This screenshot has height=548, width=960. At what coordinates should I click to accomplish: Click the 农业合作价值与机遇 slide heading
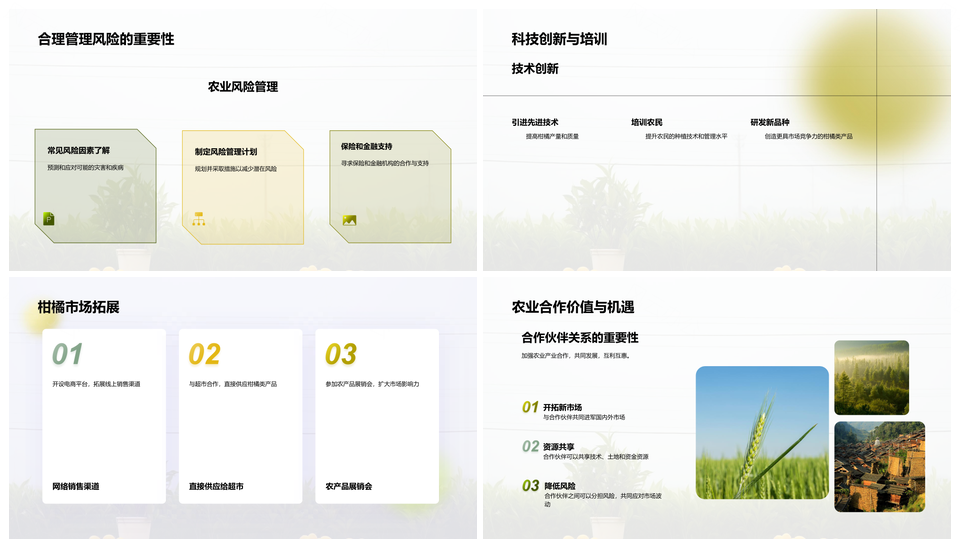(x=572, y=307)
